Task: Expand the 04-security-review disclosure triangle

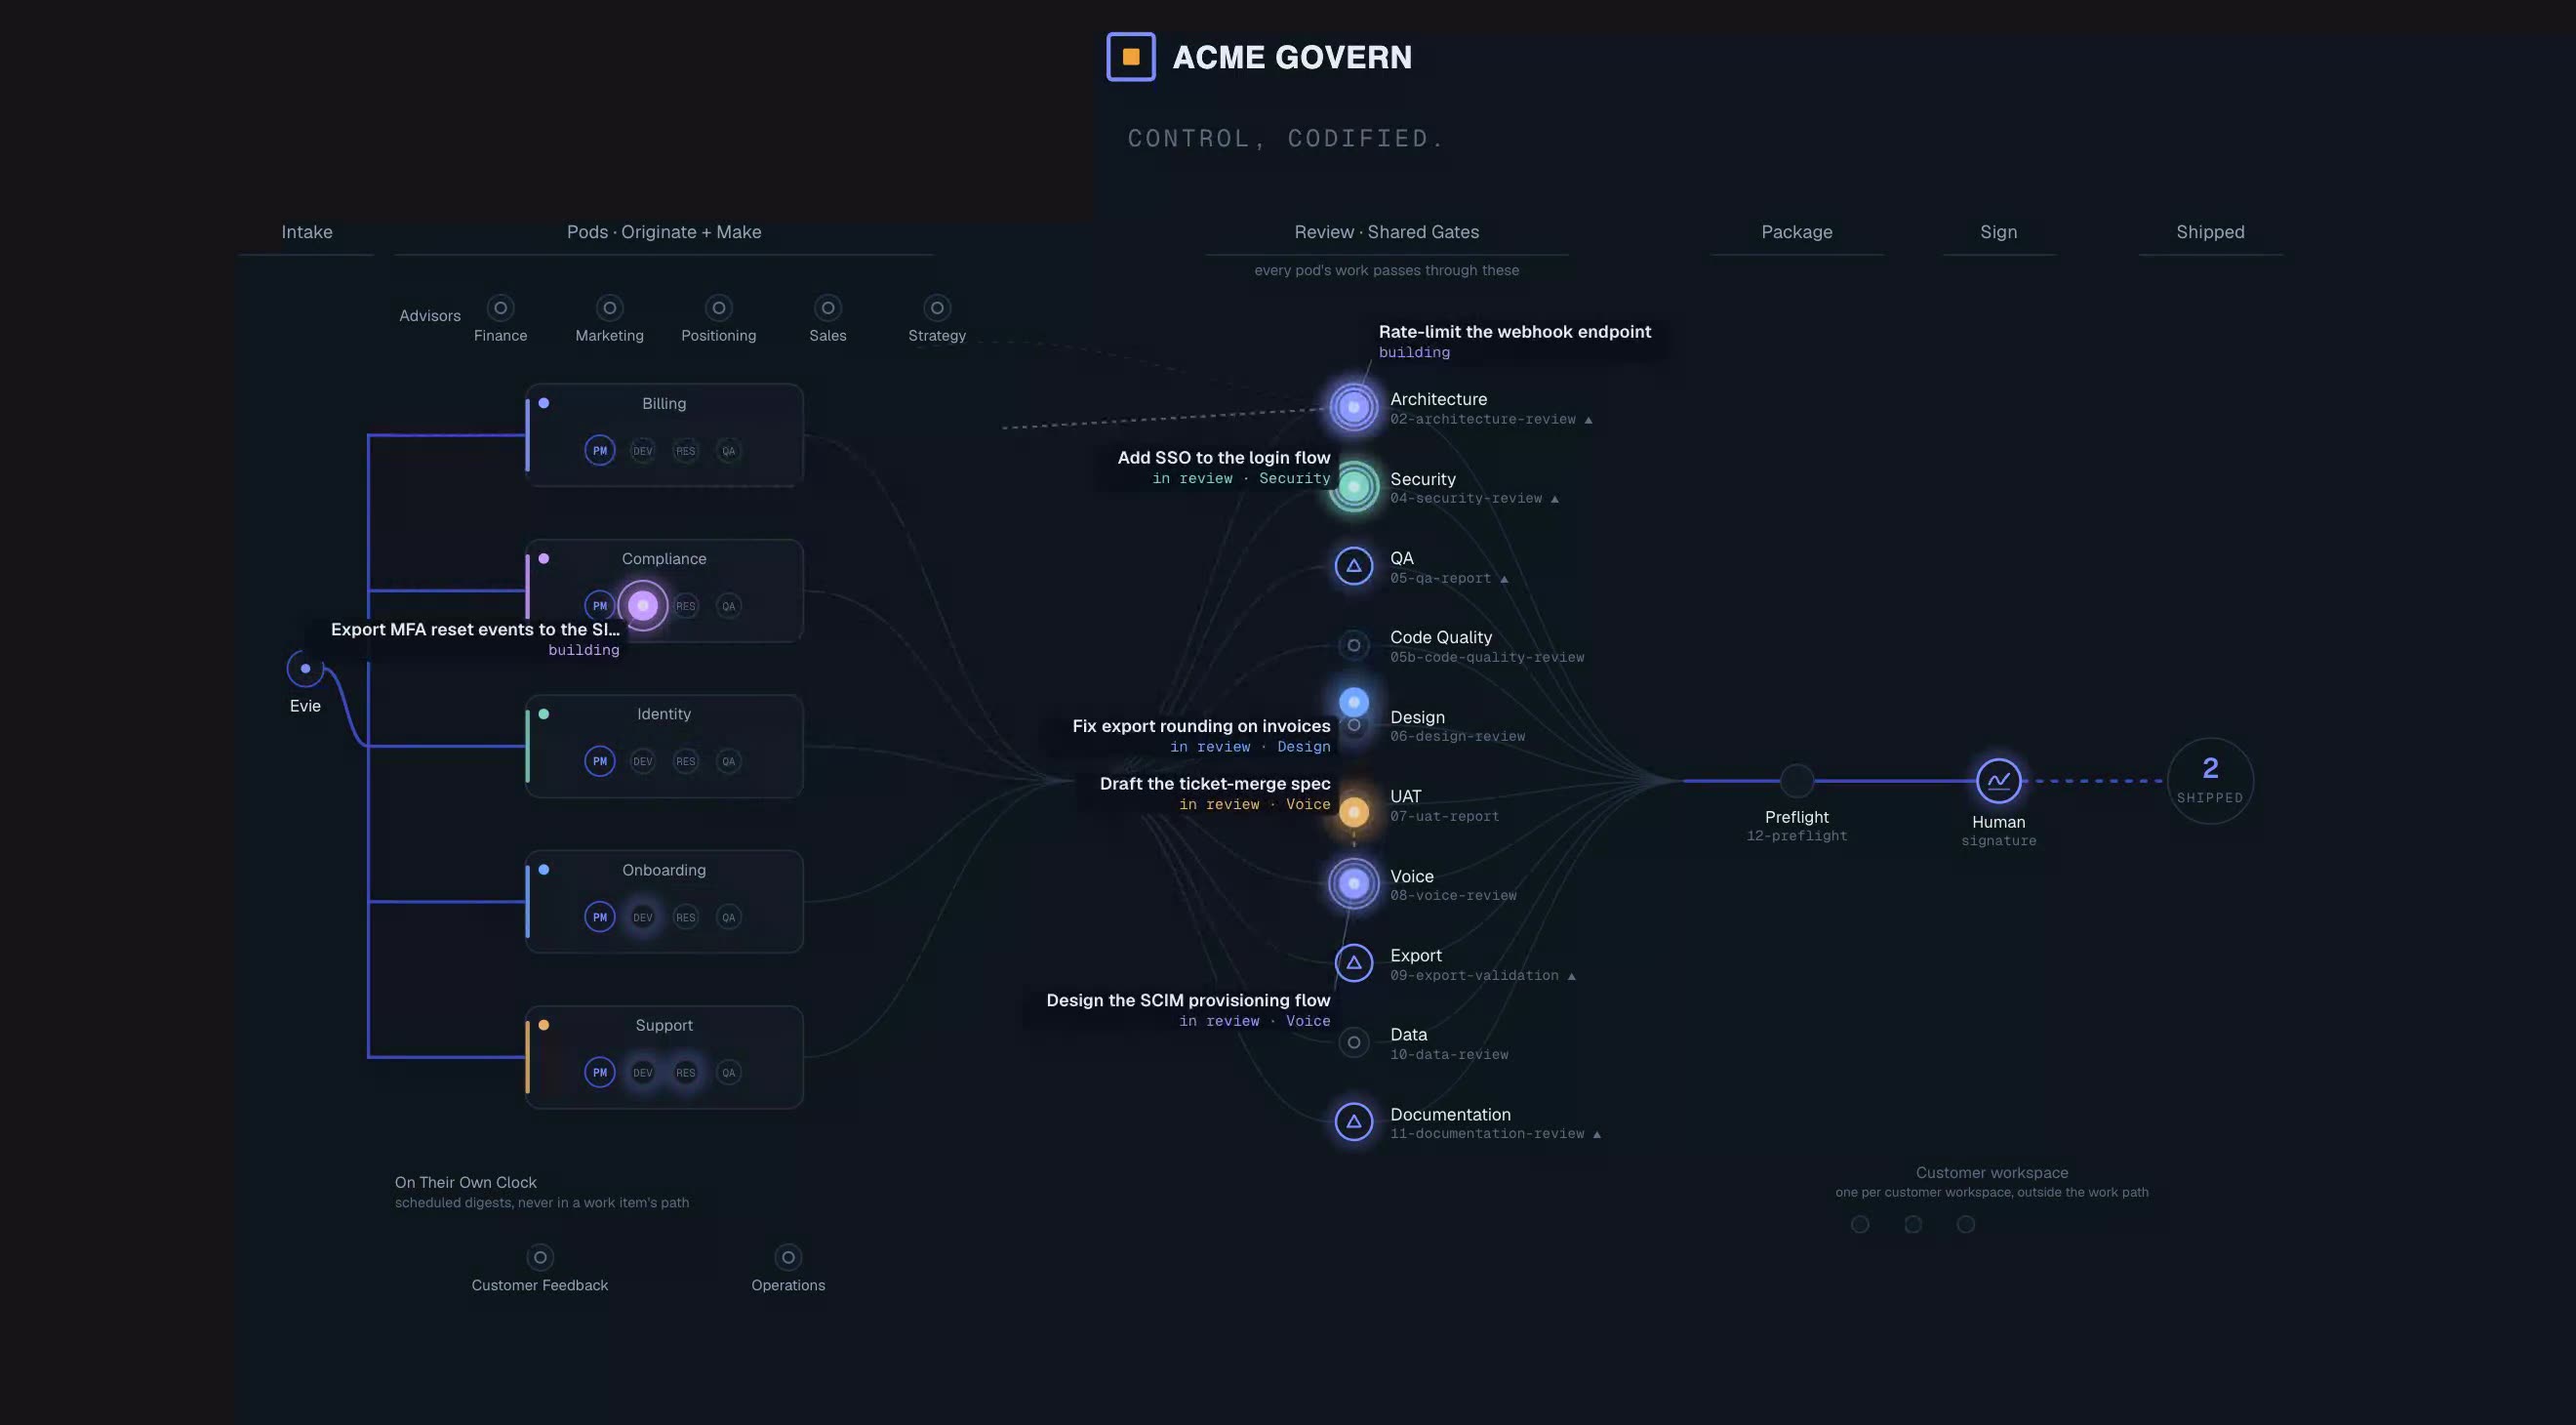Action: [x=1554, y=499]
